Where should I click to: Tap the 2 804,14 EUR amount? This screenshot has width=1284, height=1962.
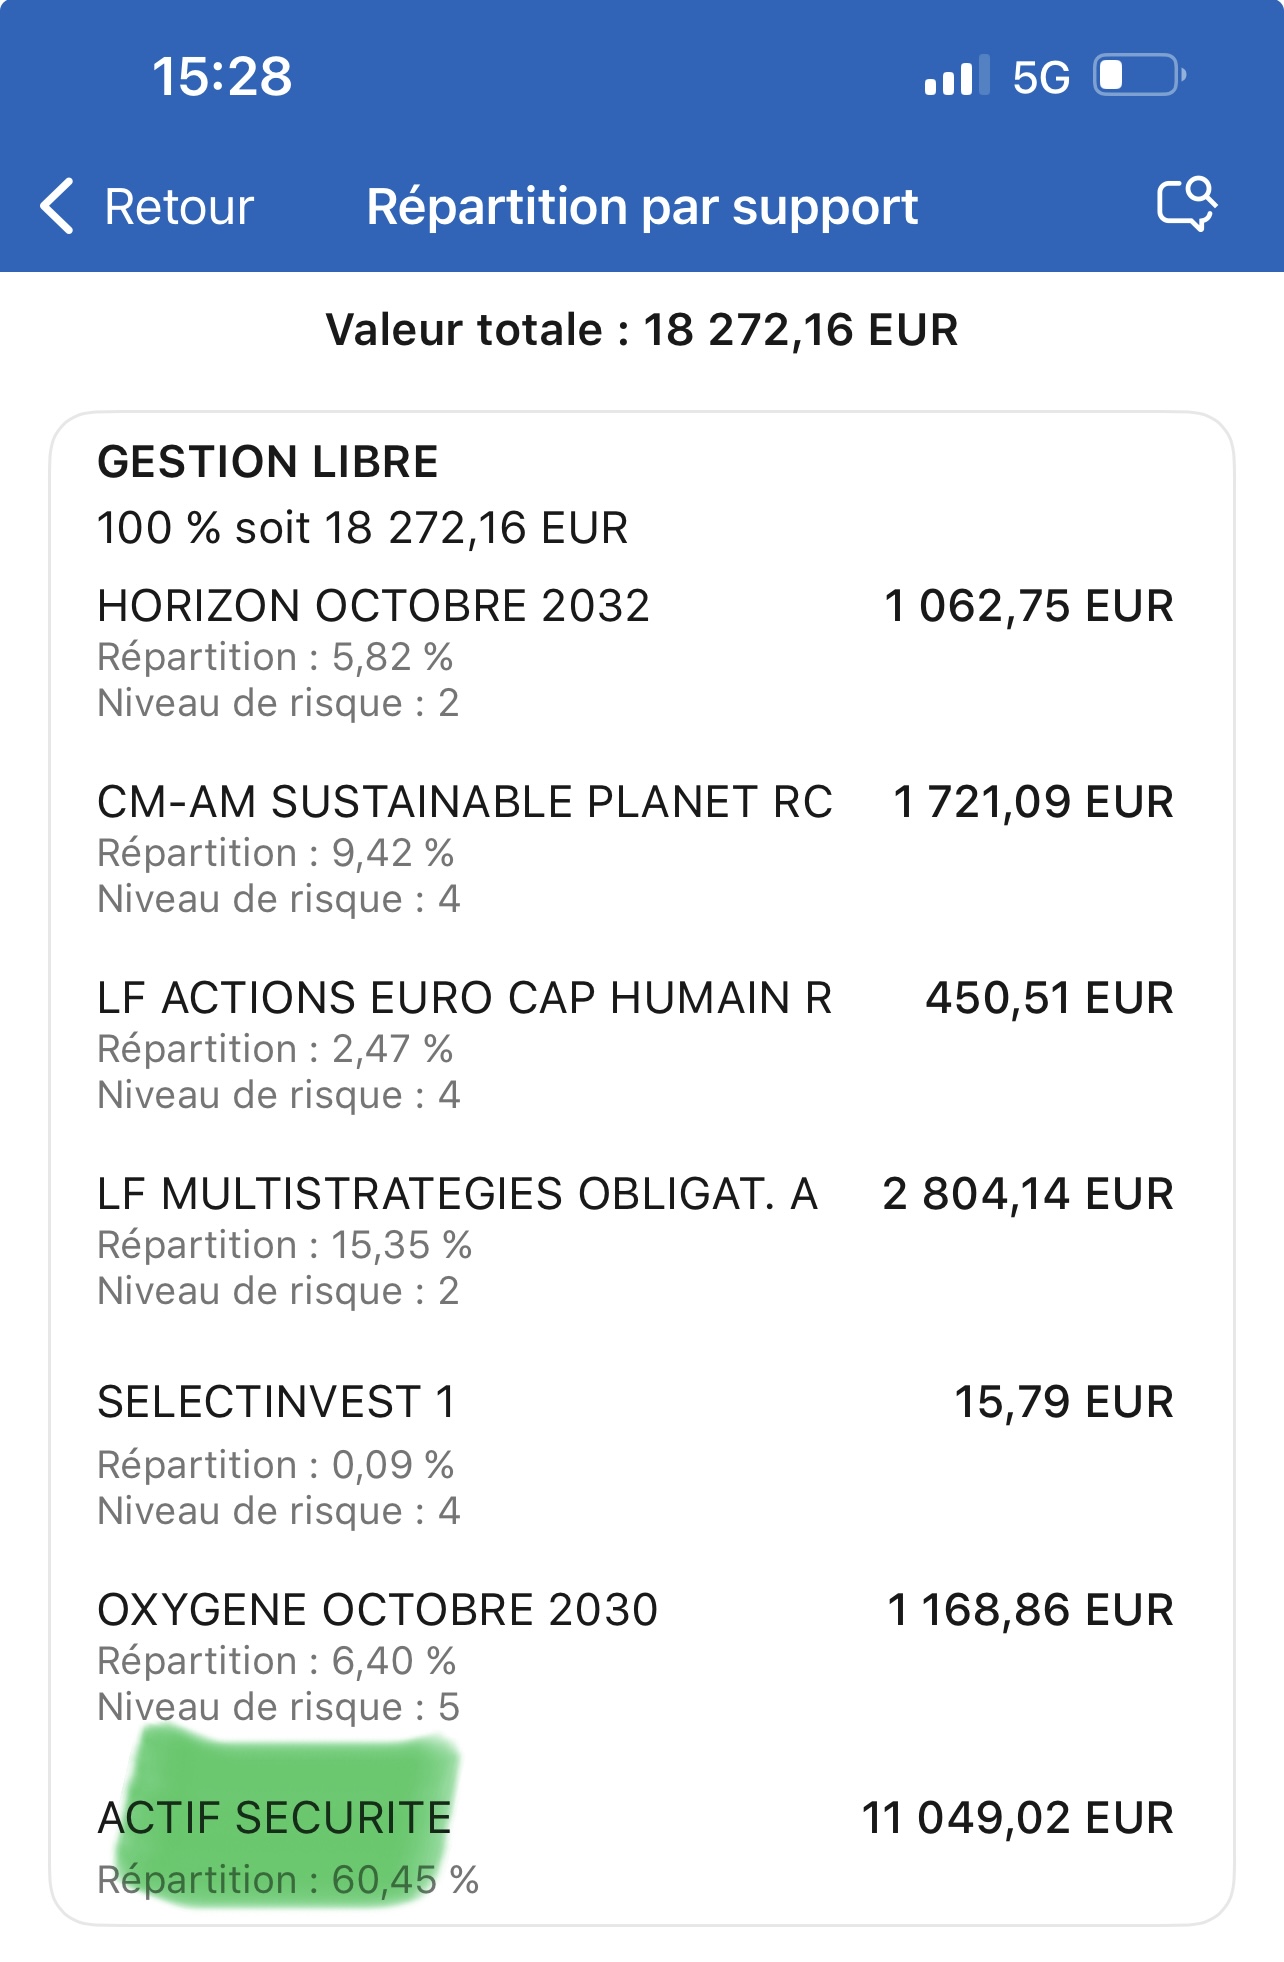point(1027,1194)
